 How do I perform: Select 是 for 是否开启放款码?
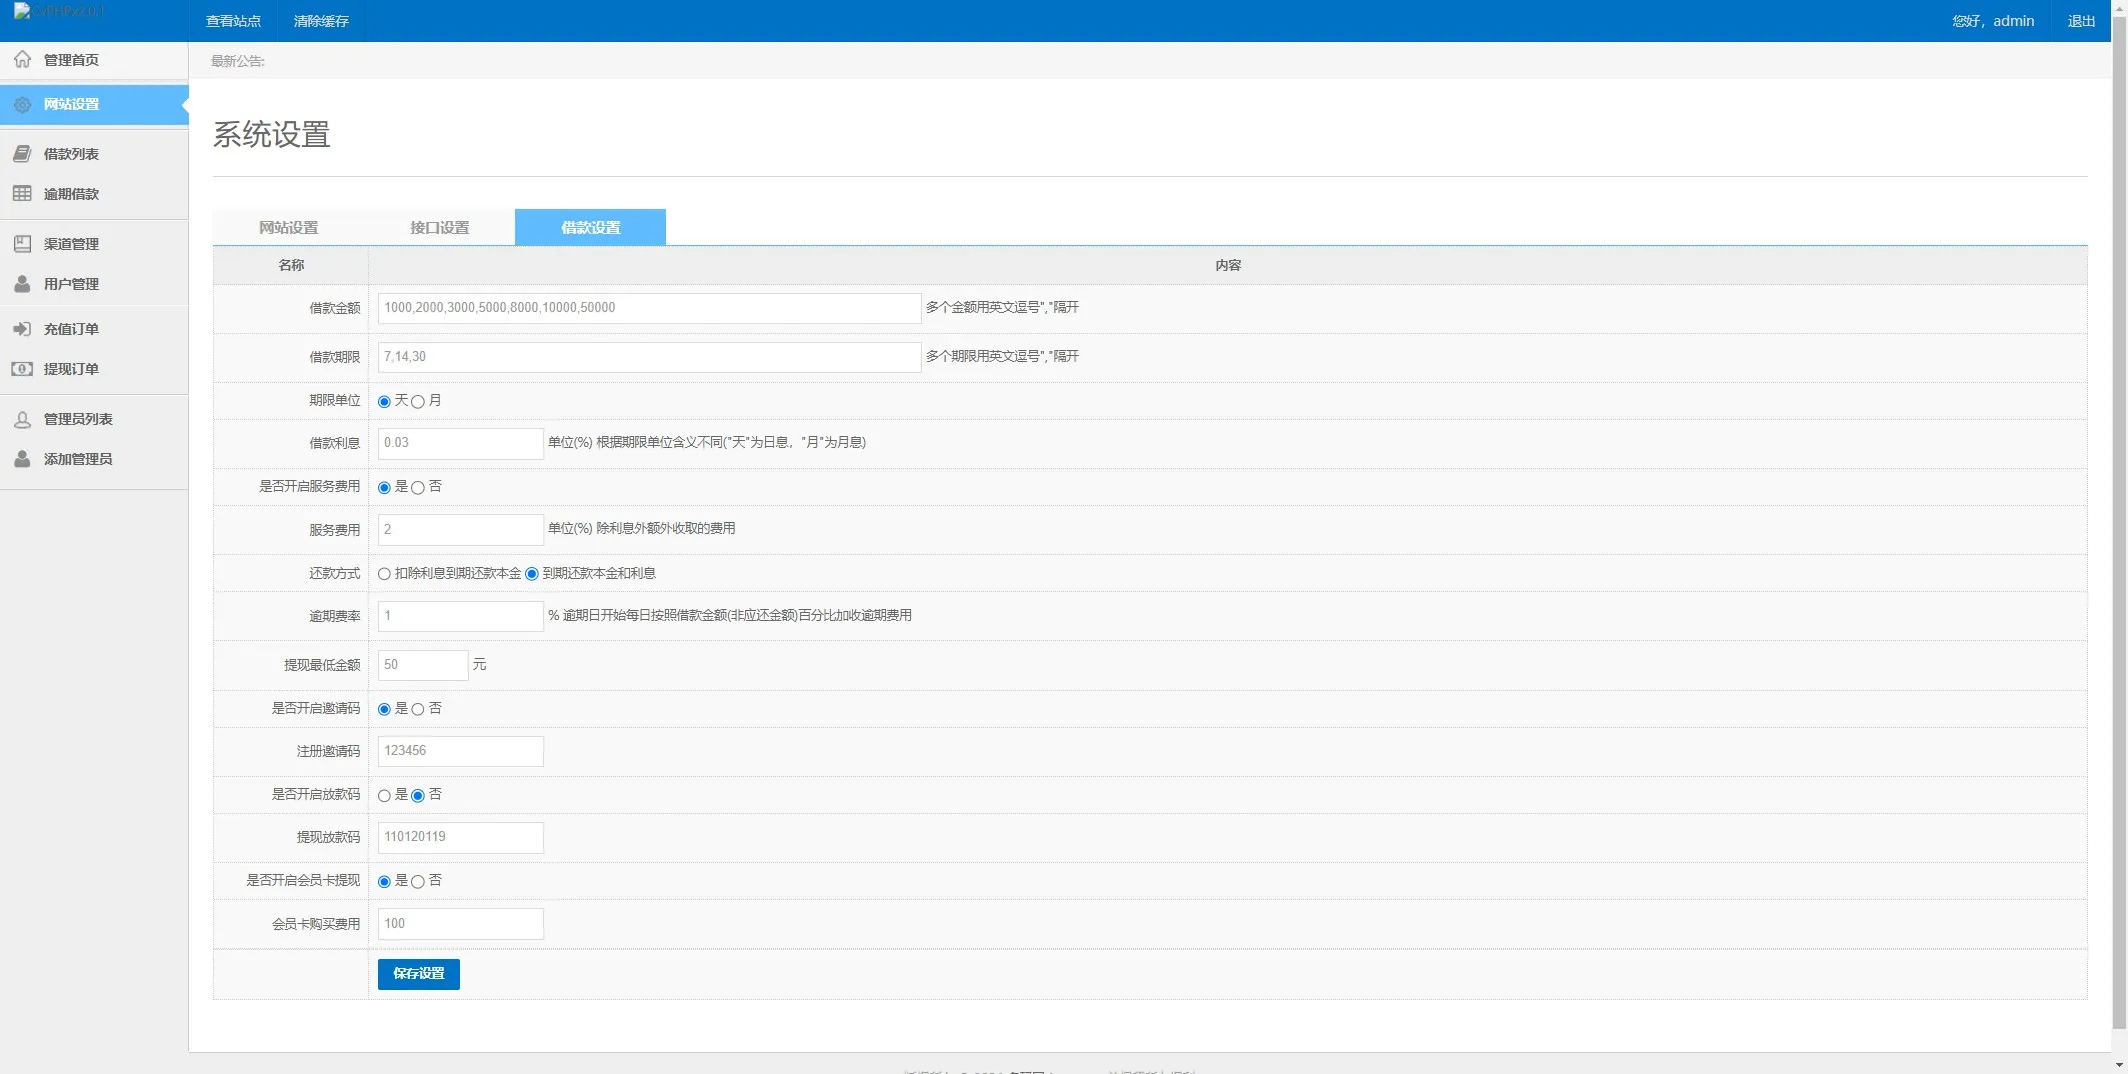pos(384,796)
